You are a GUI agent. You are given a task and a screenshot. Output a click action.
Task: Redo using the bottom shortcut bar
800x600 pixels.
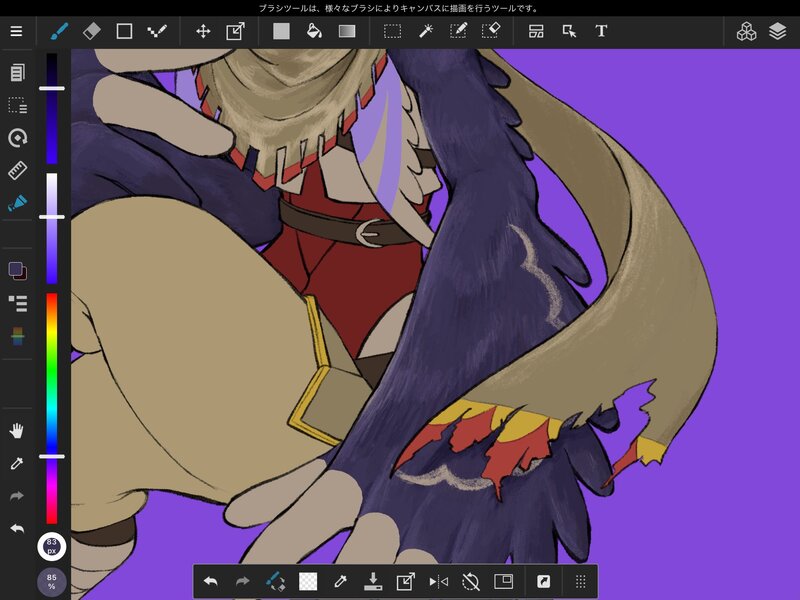[x=243, y=581]
